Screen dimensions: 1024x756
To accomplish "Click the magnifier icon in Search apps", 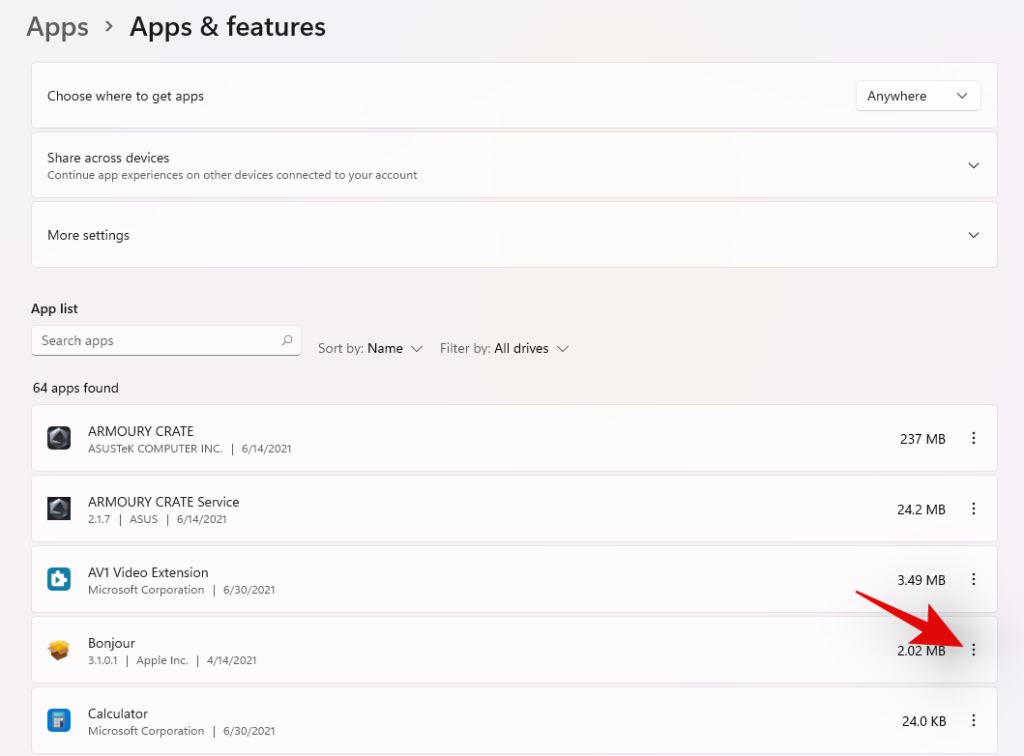I will 287,340.
